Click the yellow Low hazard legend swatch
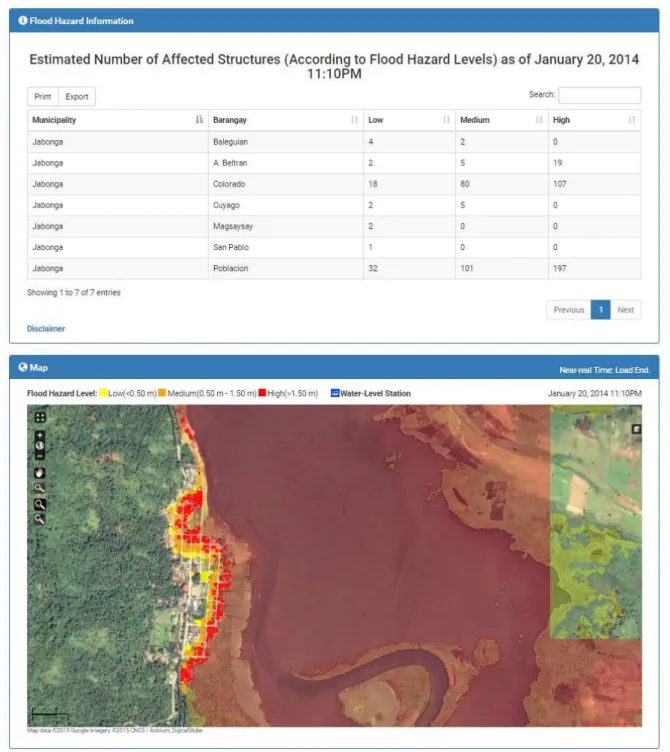The height and width of the screenshot is (752, 670). coord(103,393)
